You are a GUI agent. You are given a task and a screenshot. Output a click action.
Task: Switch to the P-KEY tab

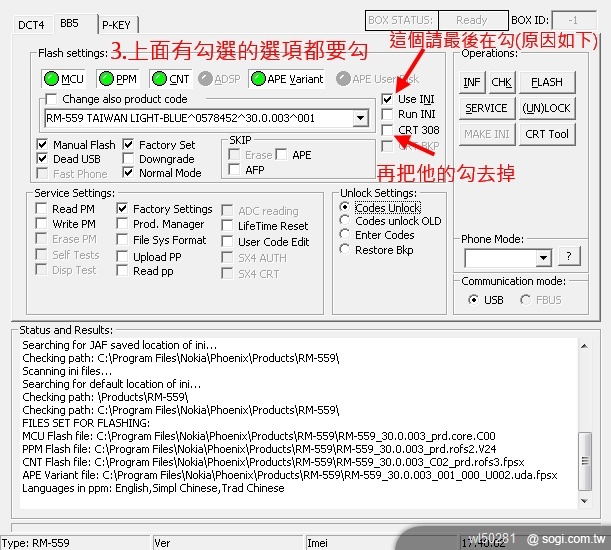pos(117,24)
